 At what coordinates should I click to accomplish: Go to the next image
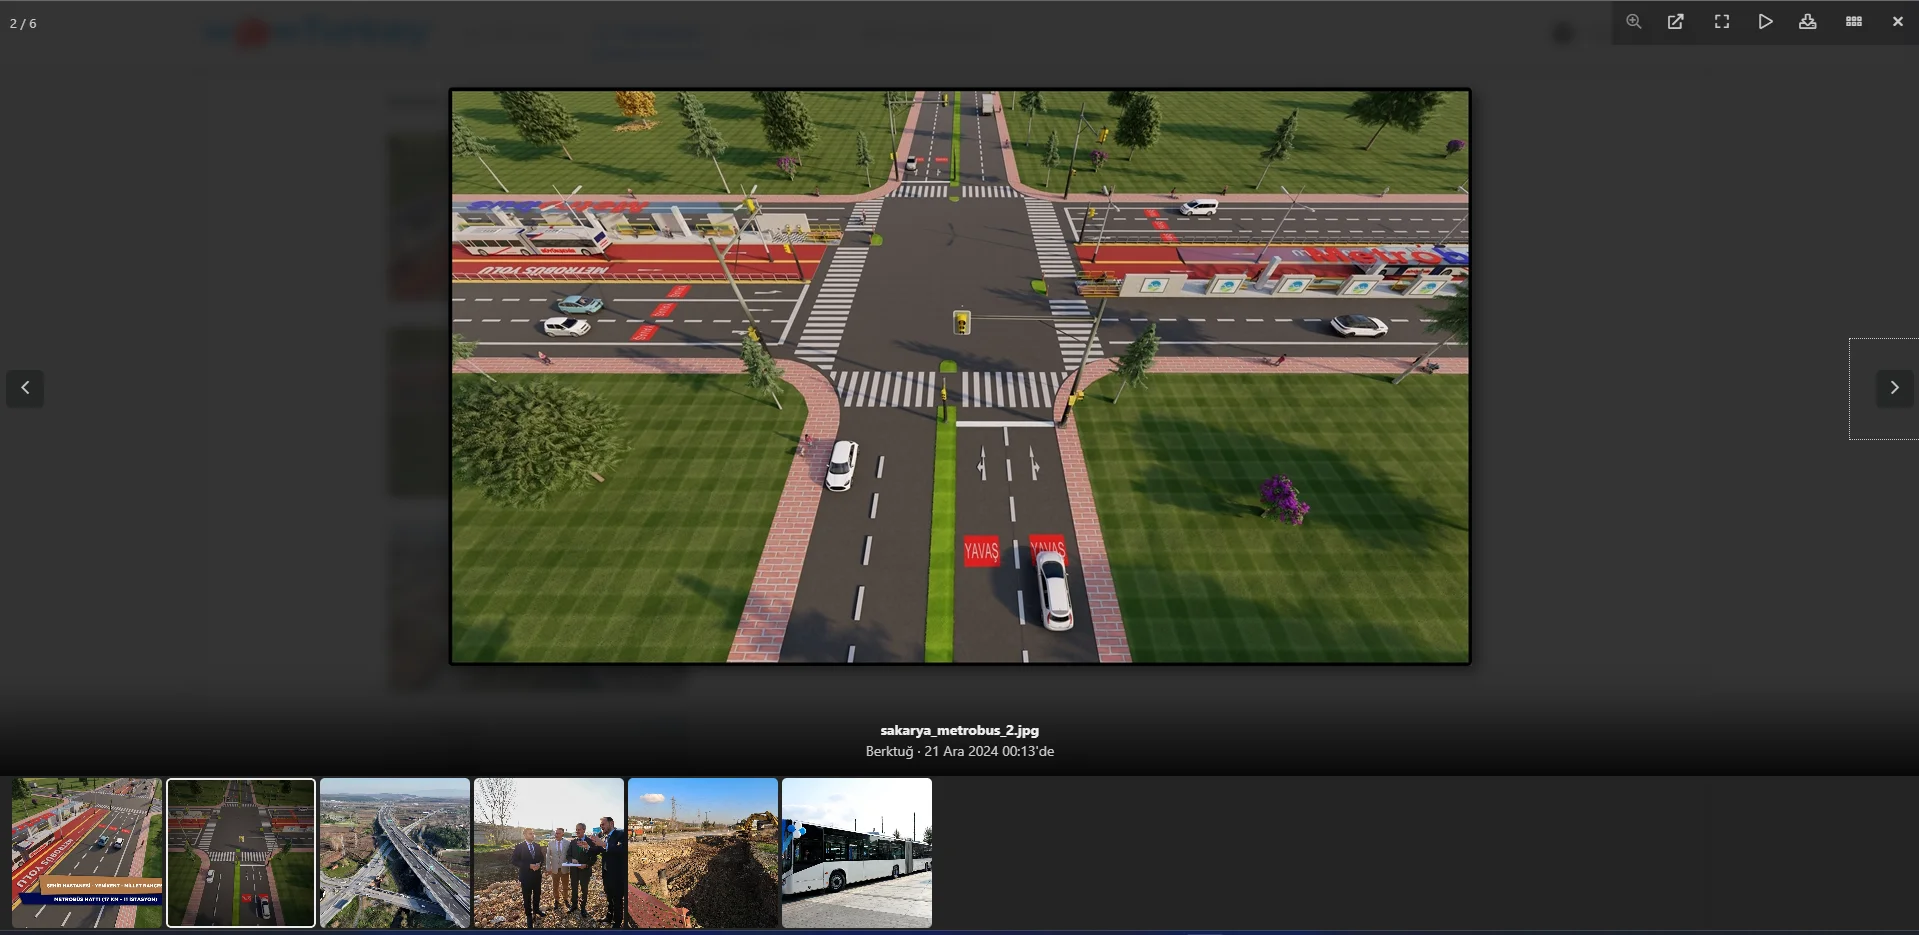pos(1893,388)
